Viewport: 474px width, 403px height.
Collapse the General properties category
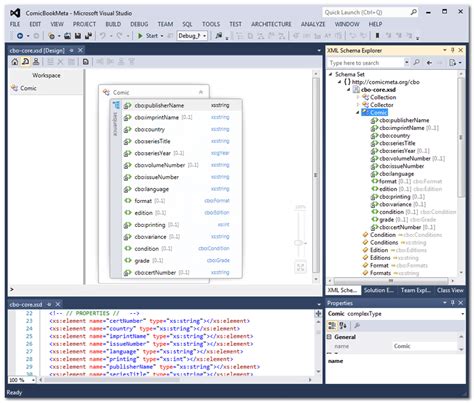click(x=329, y=337)
